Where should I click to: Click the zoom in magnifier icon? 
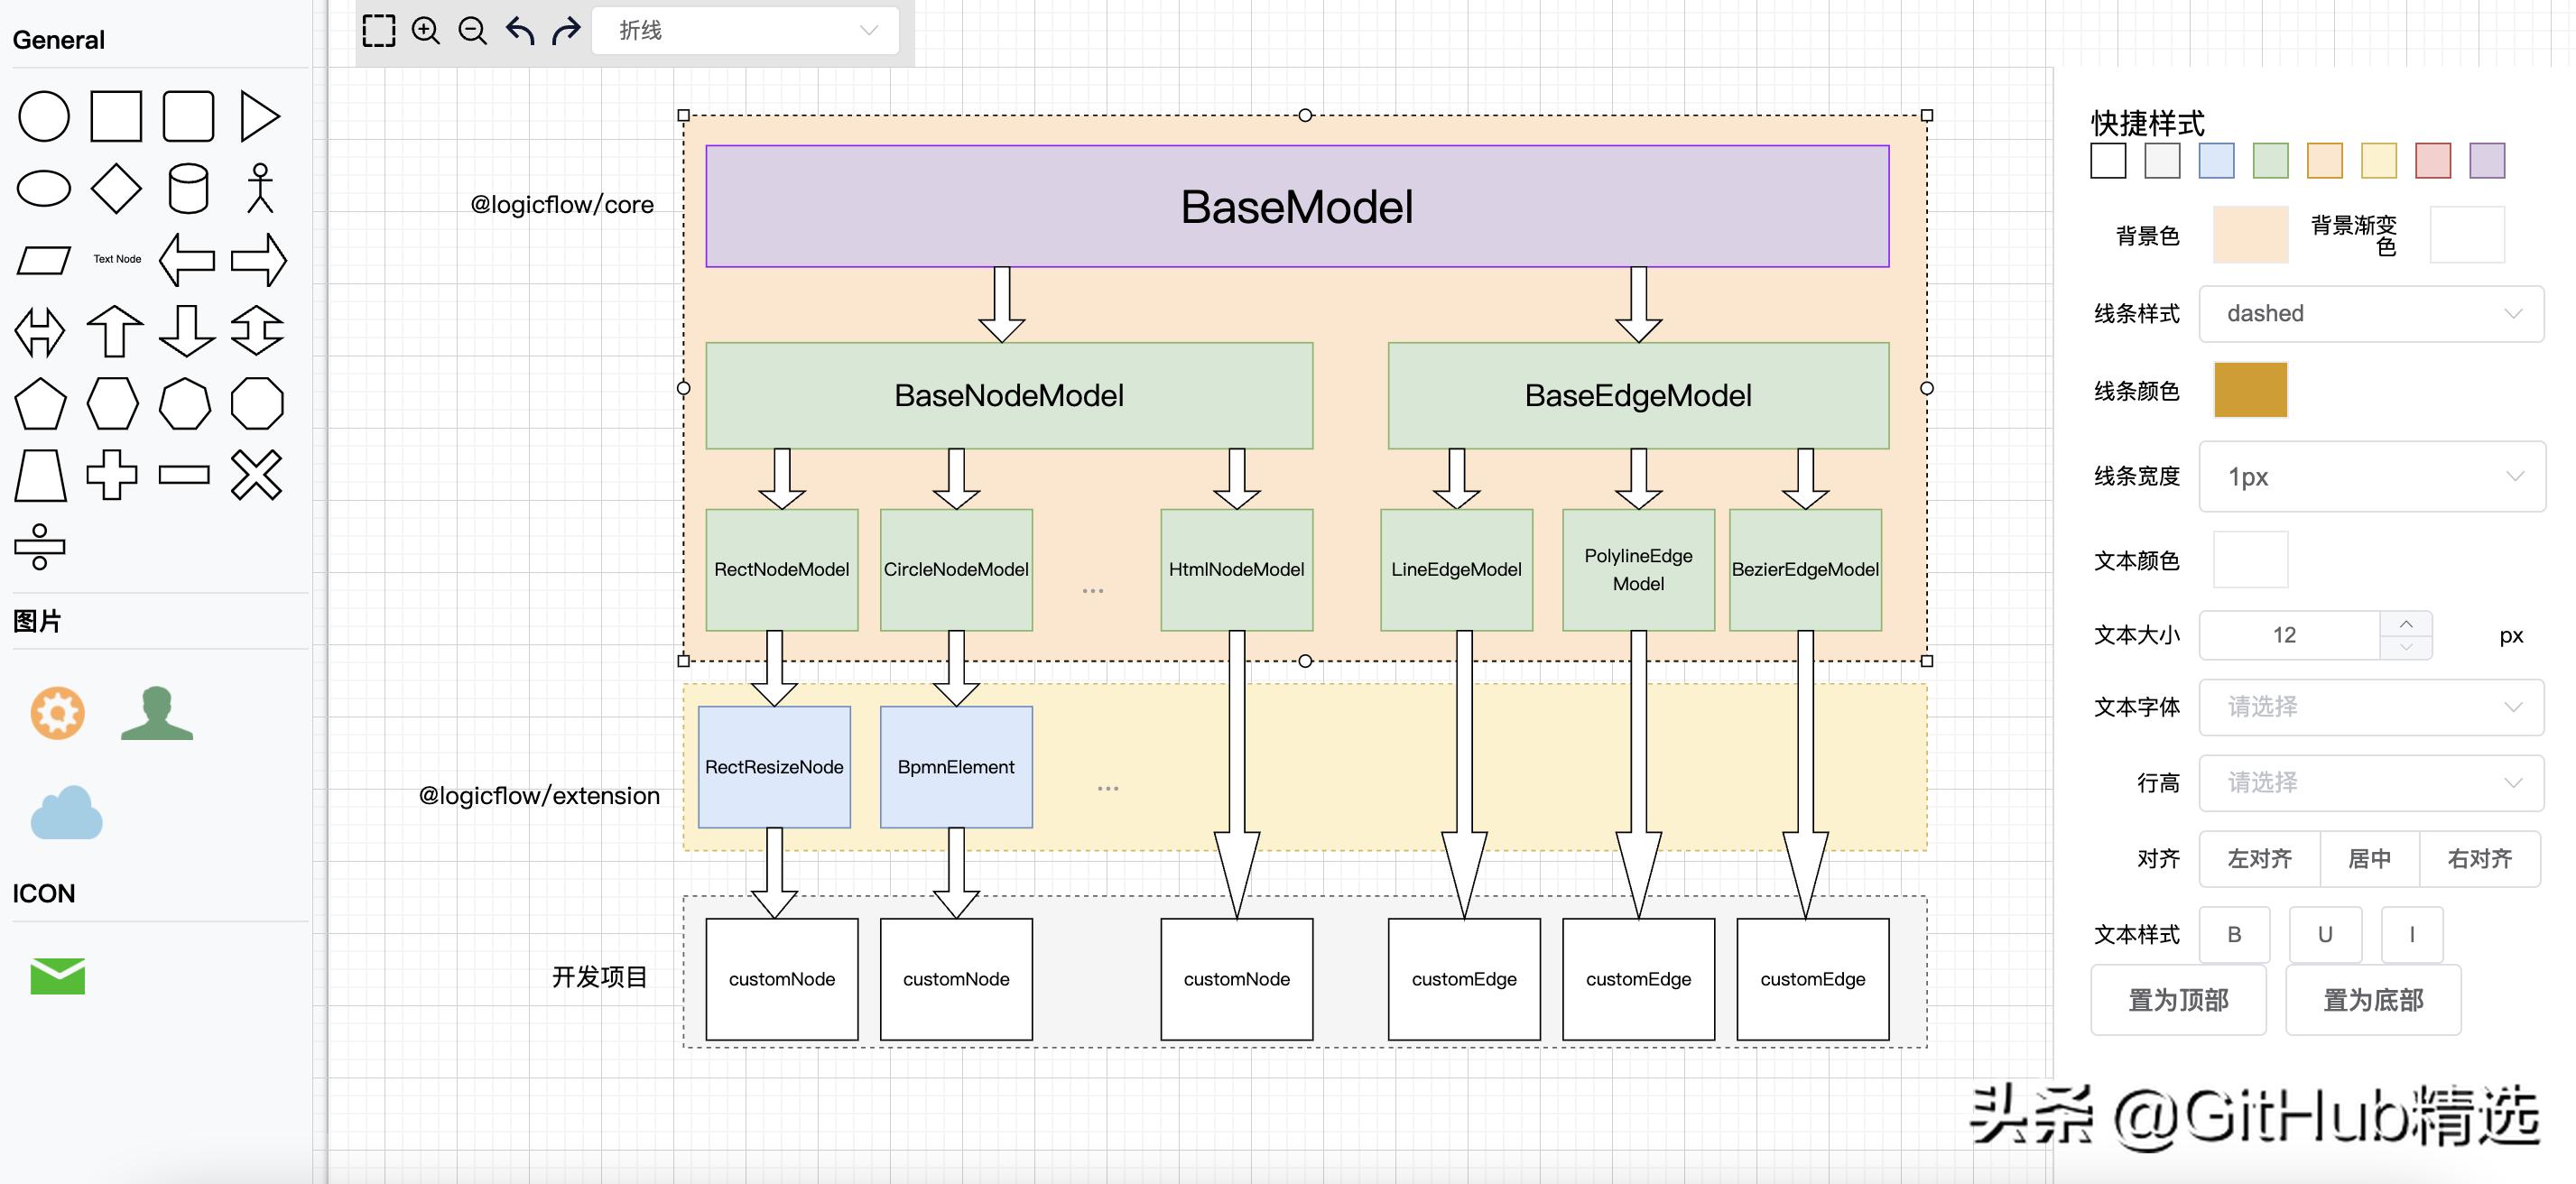pyautogui.click(x=426, y=31)
